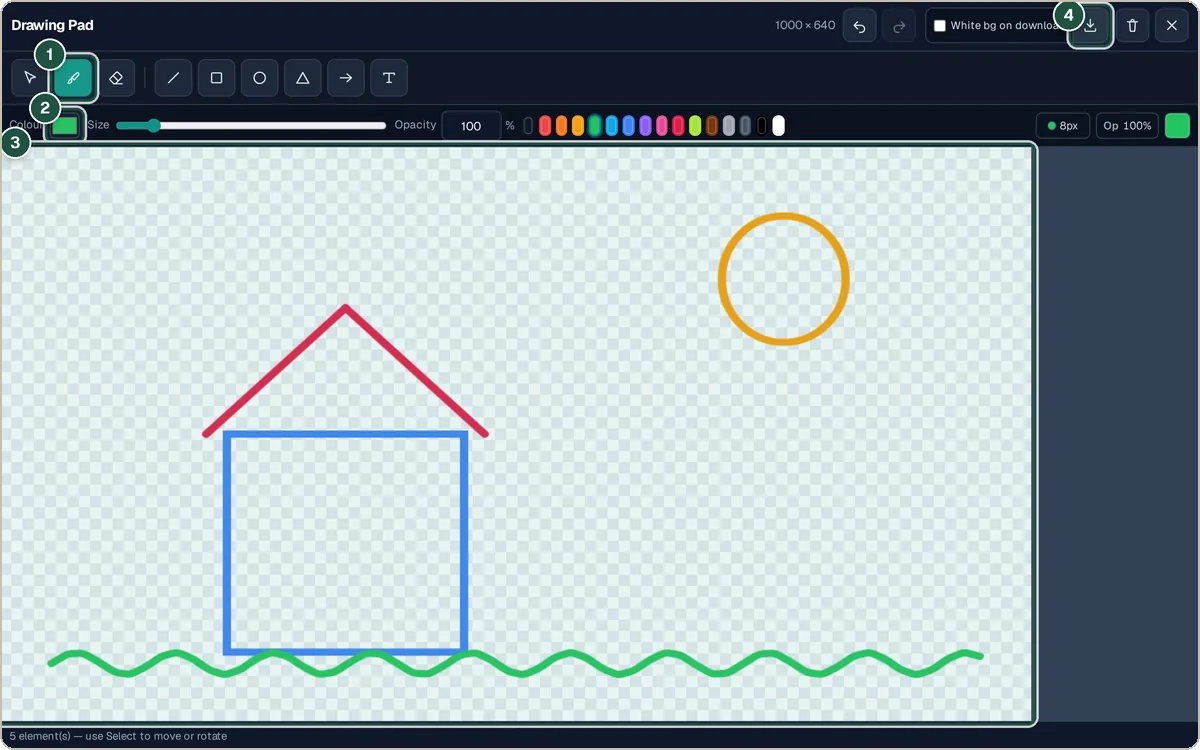Select the Text tool
1200x750 pixels.
(x=389, y=78)
